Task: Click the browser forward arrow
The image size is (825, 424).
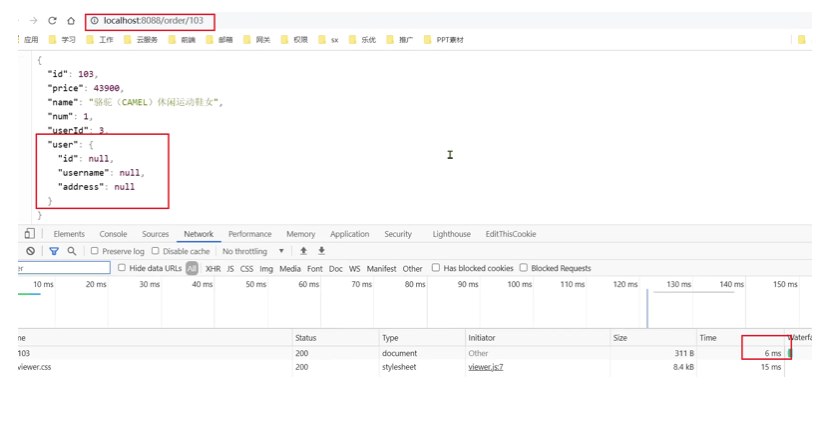Action: [x=34, y=21]
